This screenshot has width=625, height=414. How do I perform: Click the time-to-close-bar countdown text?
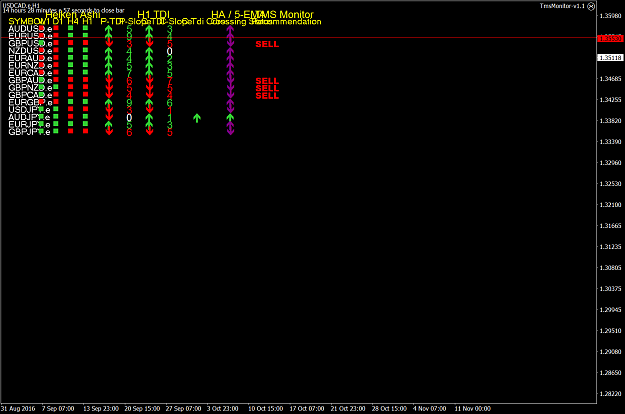63,10
